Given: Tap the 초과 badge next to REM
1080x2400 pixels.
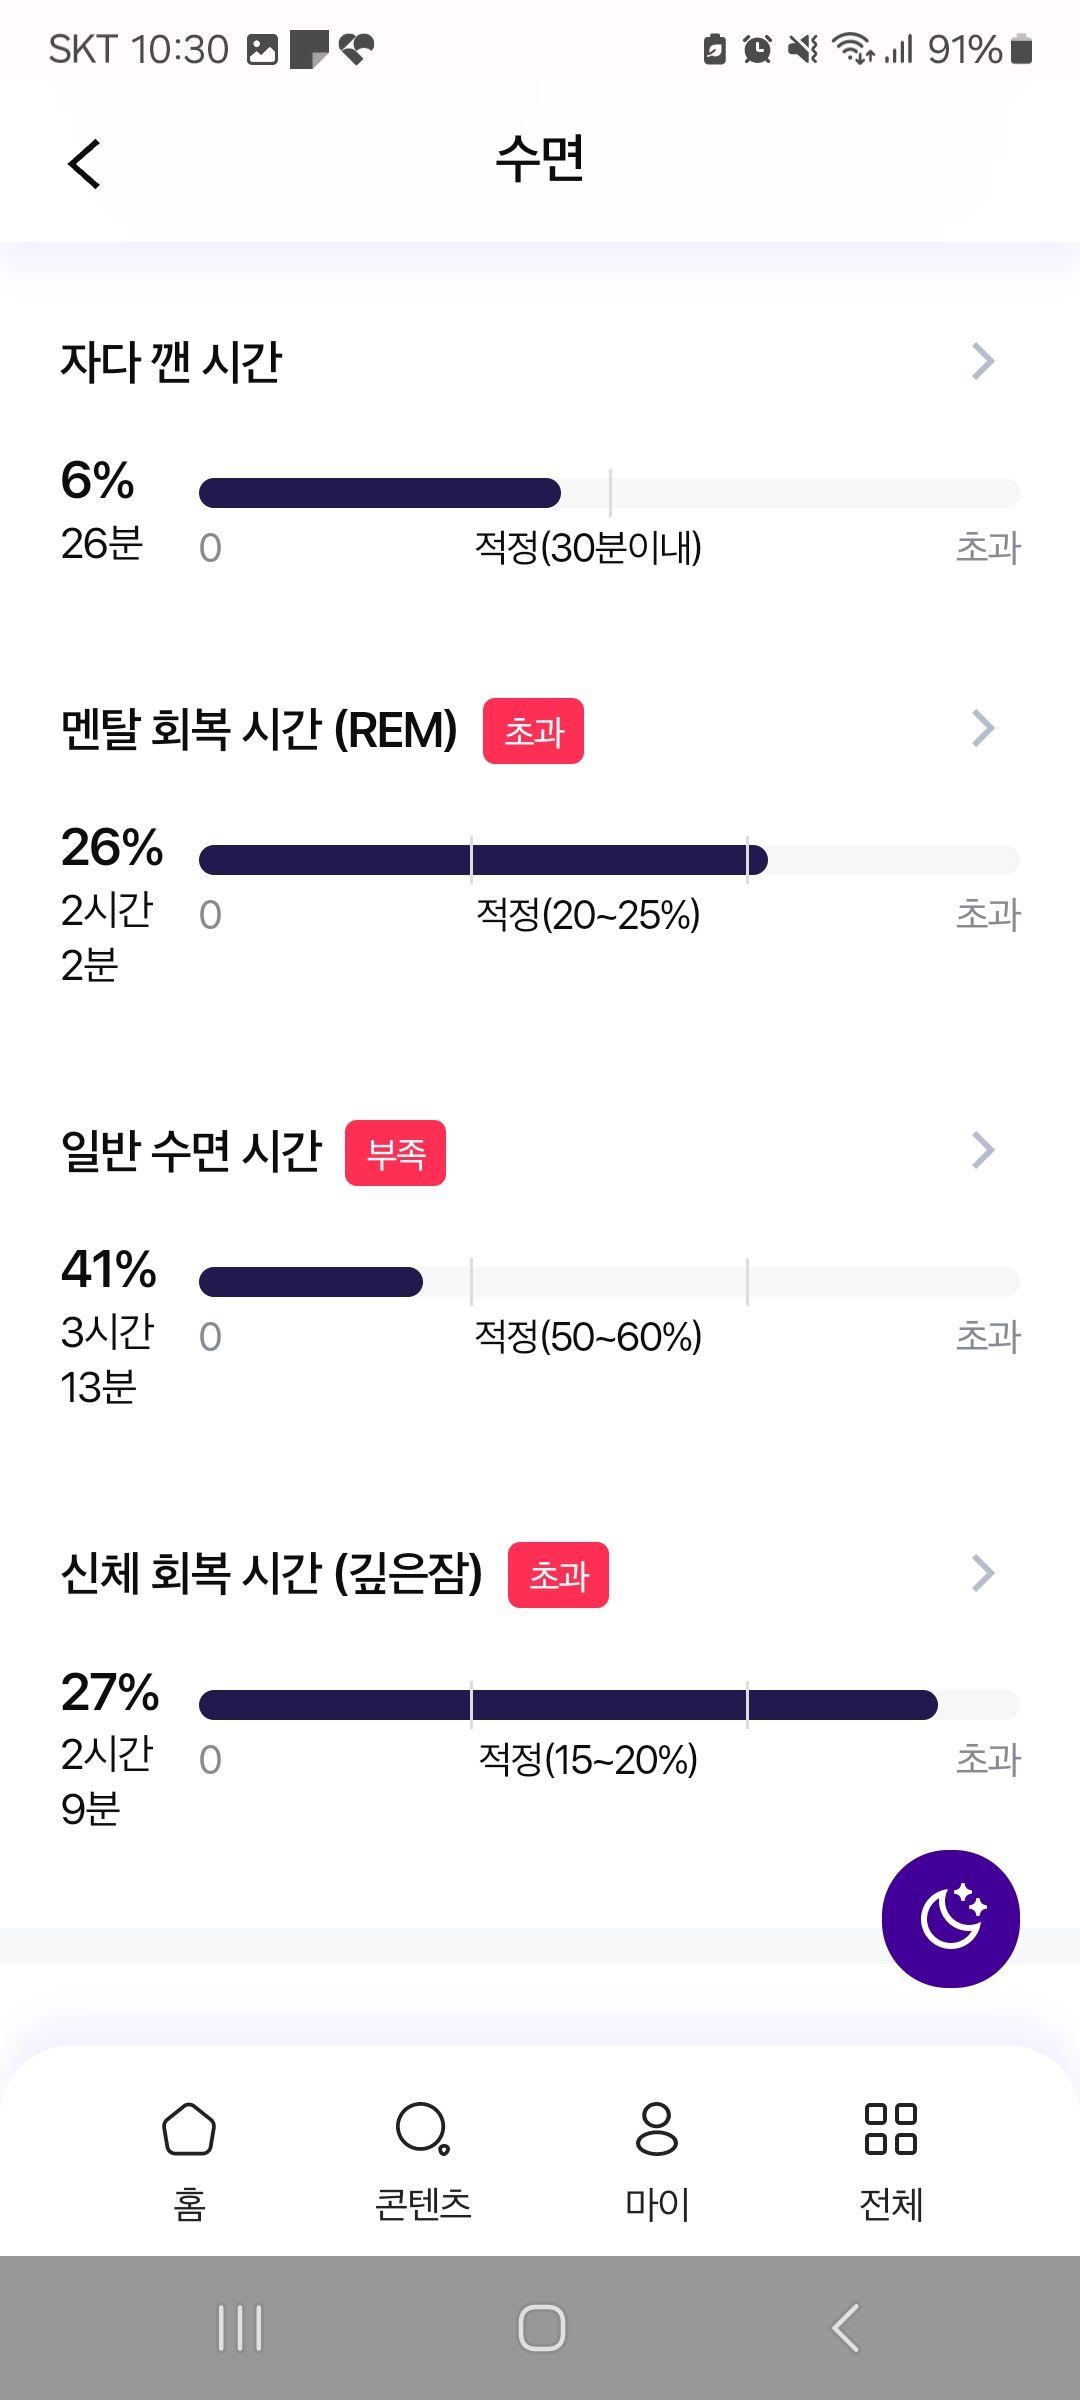Looking at the screenshot, I should click(533, 731).
